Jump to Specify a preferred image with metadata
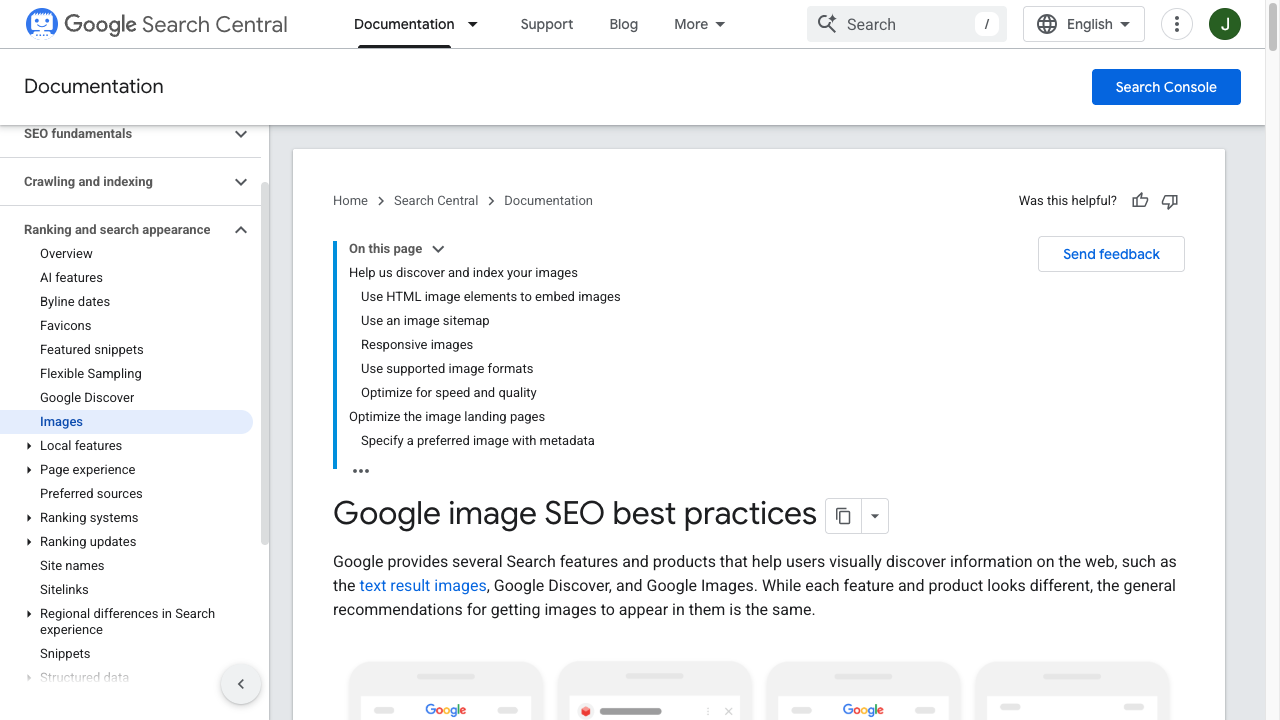The height and width of the screenshot is (720, 1280). 478,441
